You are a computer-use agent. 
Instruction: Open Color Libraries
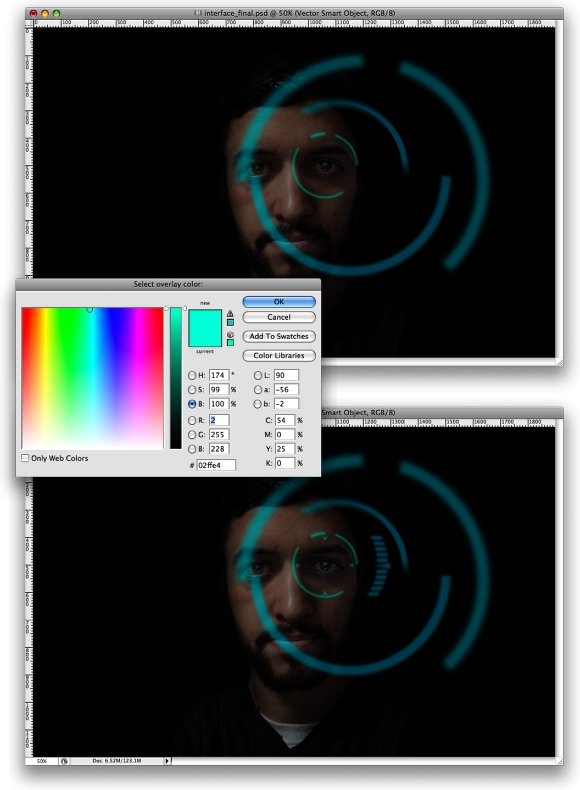click(279, 355)
